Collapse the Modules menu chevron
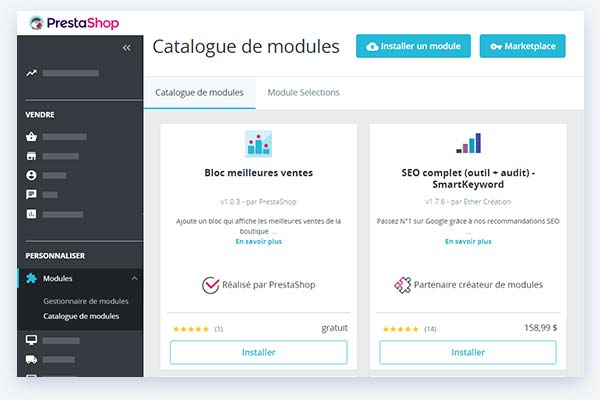600x400 pixels. click(134, 278)
